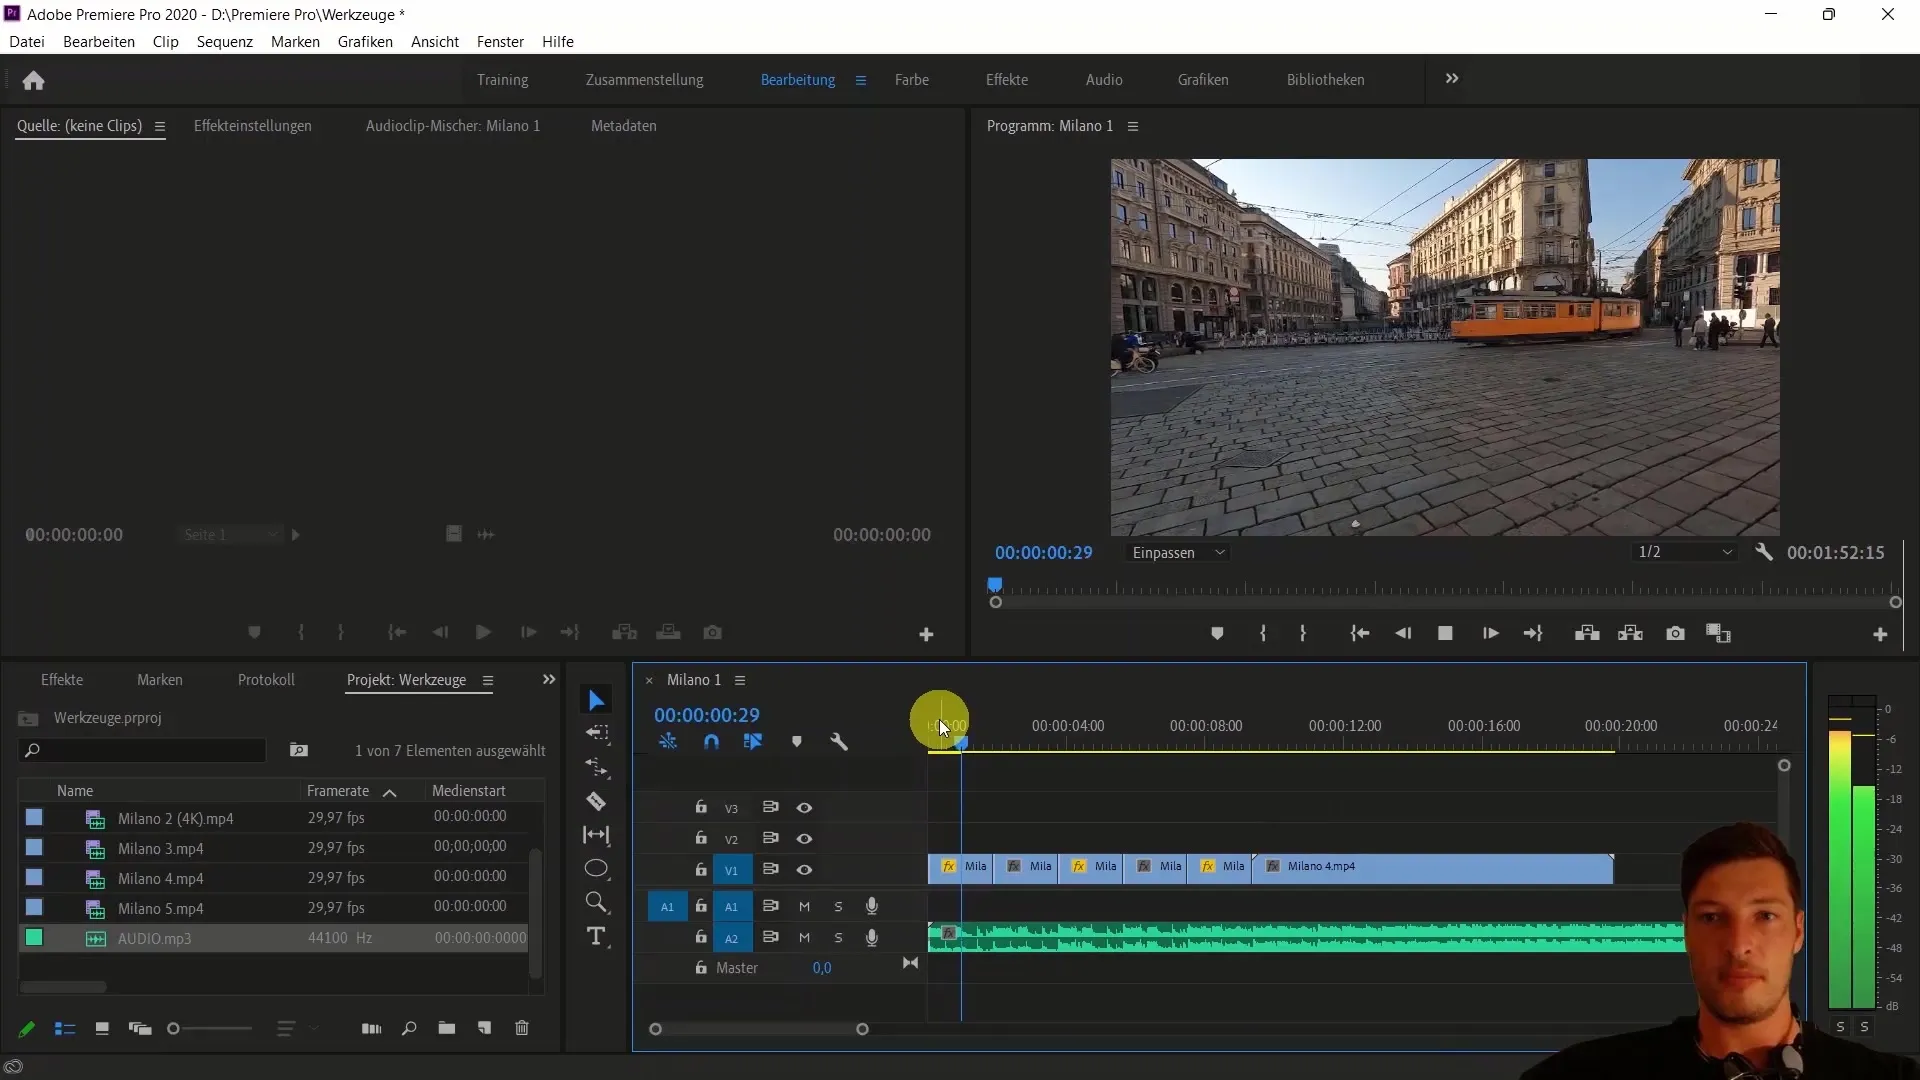The image size is (1920, 1080).
Task: Mute audio track A1
Action: tap(804, 907)
